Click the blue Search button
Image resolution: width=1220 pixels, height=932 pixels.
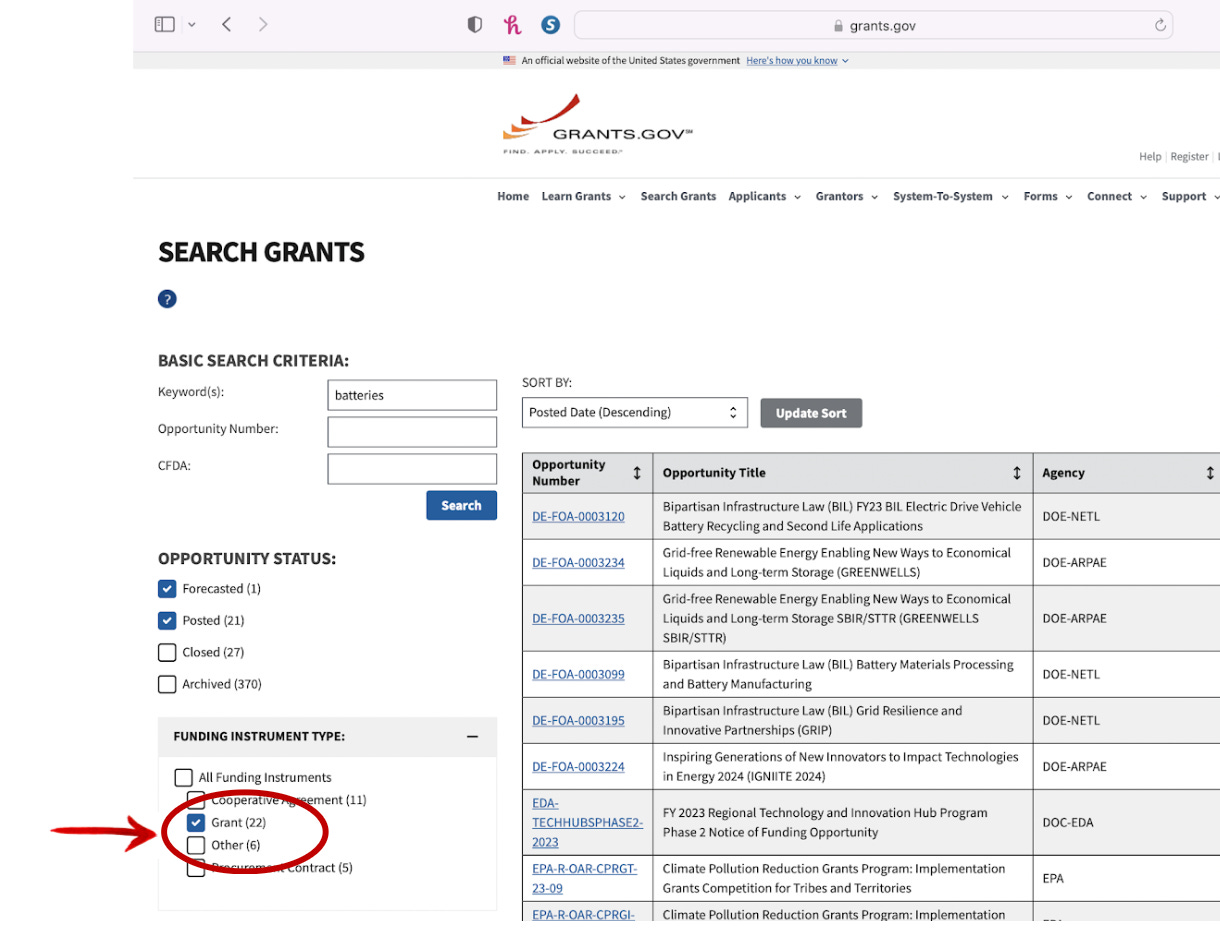[x=461, y=506]
